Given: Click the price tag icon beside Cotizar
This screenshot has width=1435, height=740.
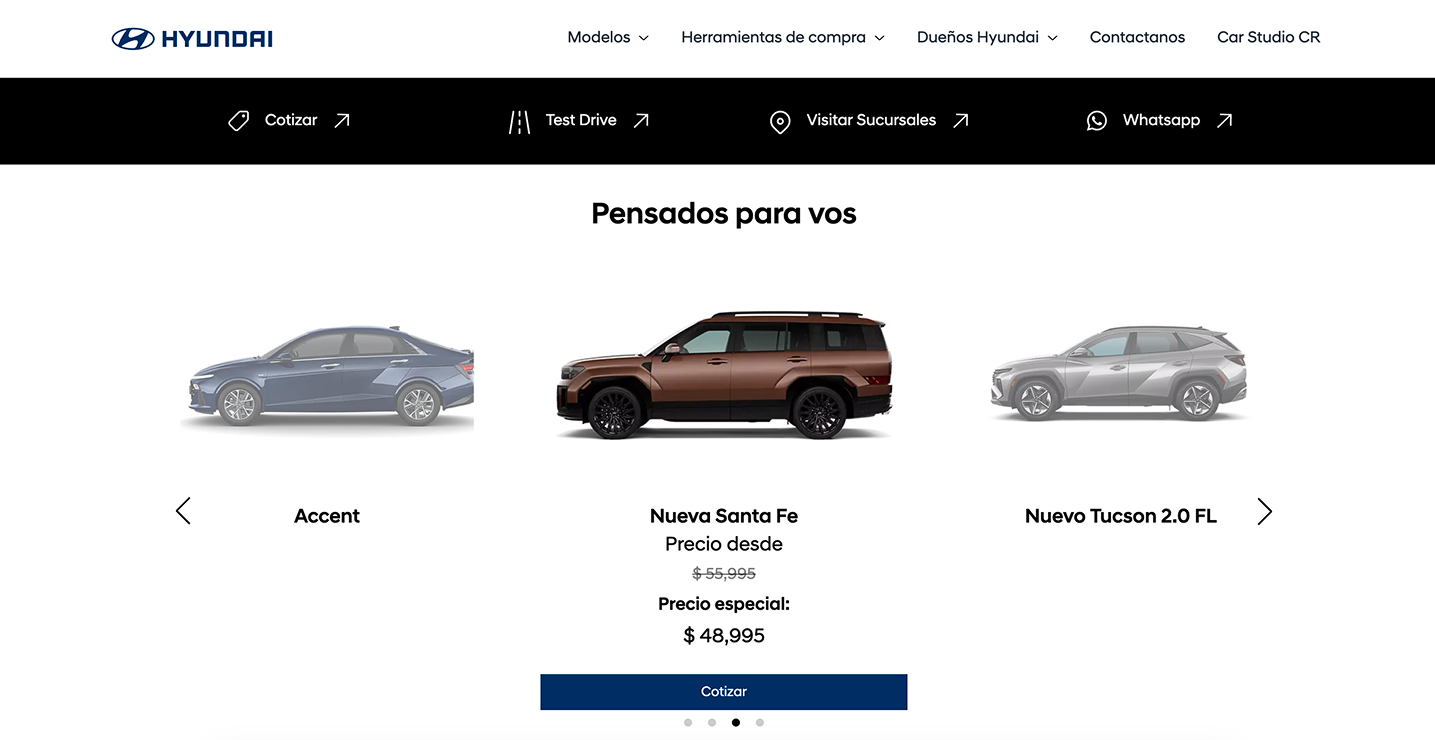Looking at the screenshot, I should [238, 121].
